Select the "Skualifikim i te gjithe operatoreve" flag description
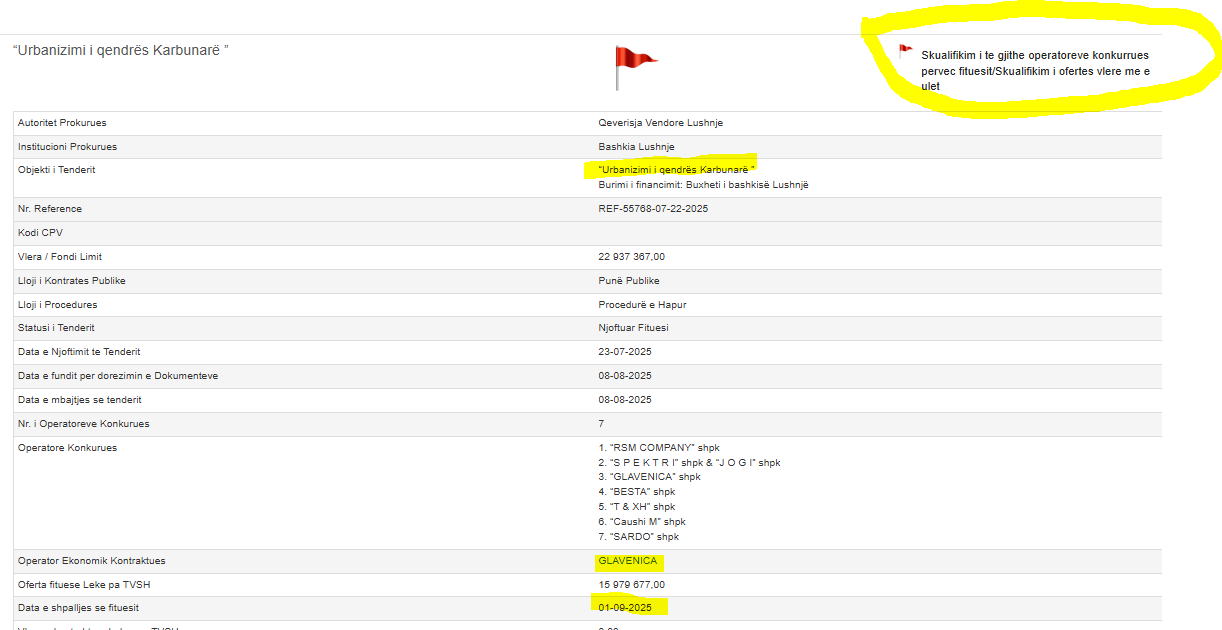Viewport: 1222px width, 630px height. tap(1034, 71)
